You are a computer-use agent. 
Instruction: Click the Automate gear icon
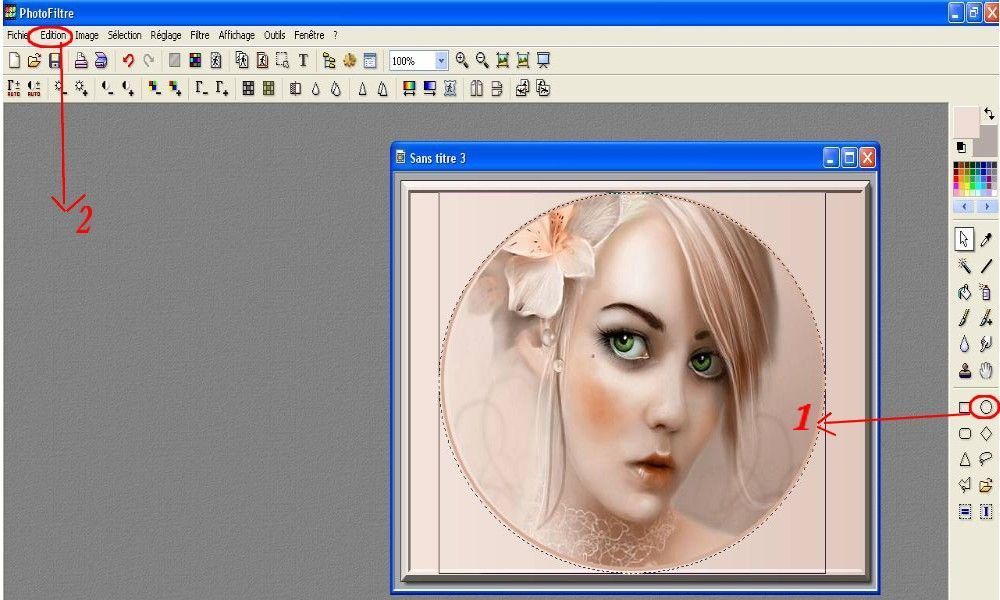349,61
